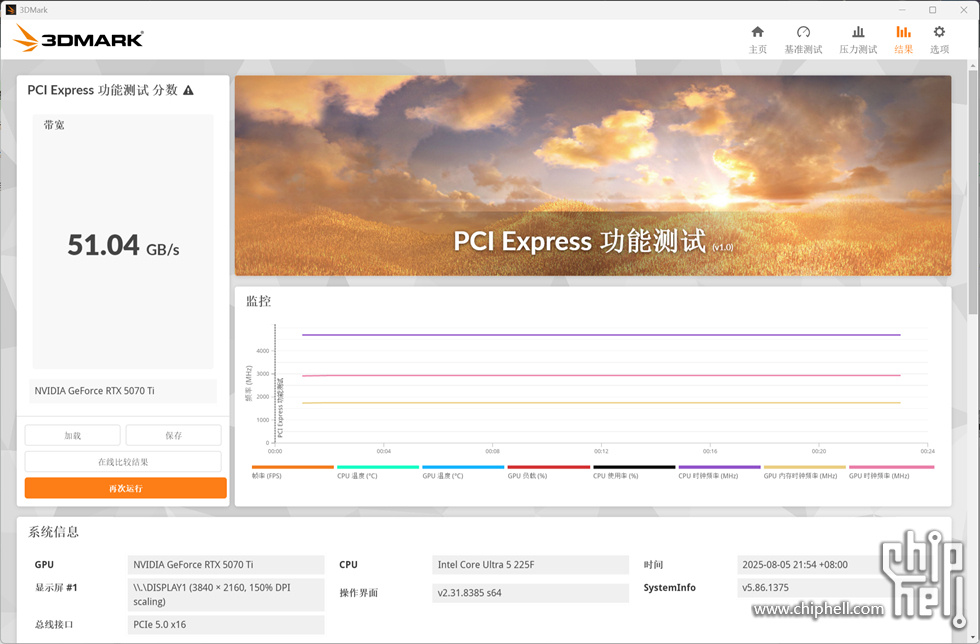Open the Home (主页) icon
Screen dimensions: 980x644
758,33
